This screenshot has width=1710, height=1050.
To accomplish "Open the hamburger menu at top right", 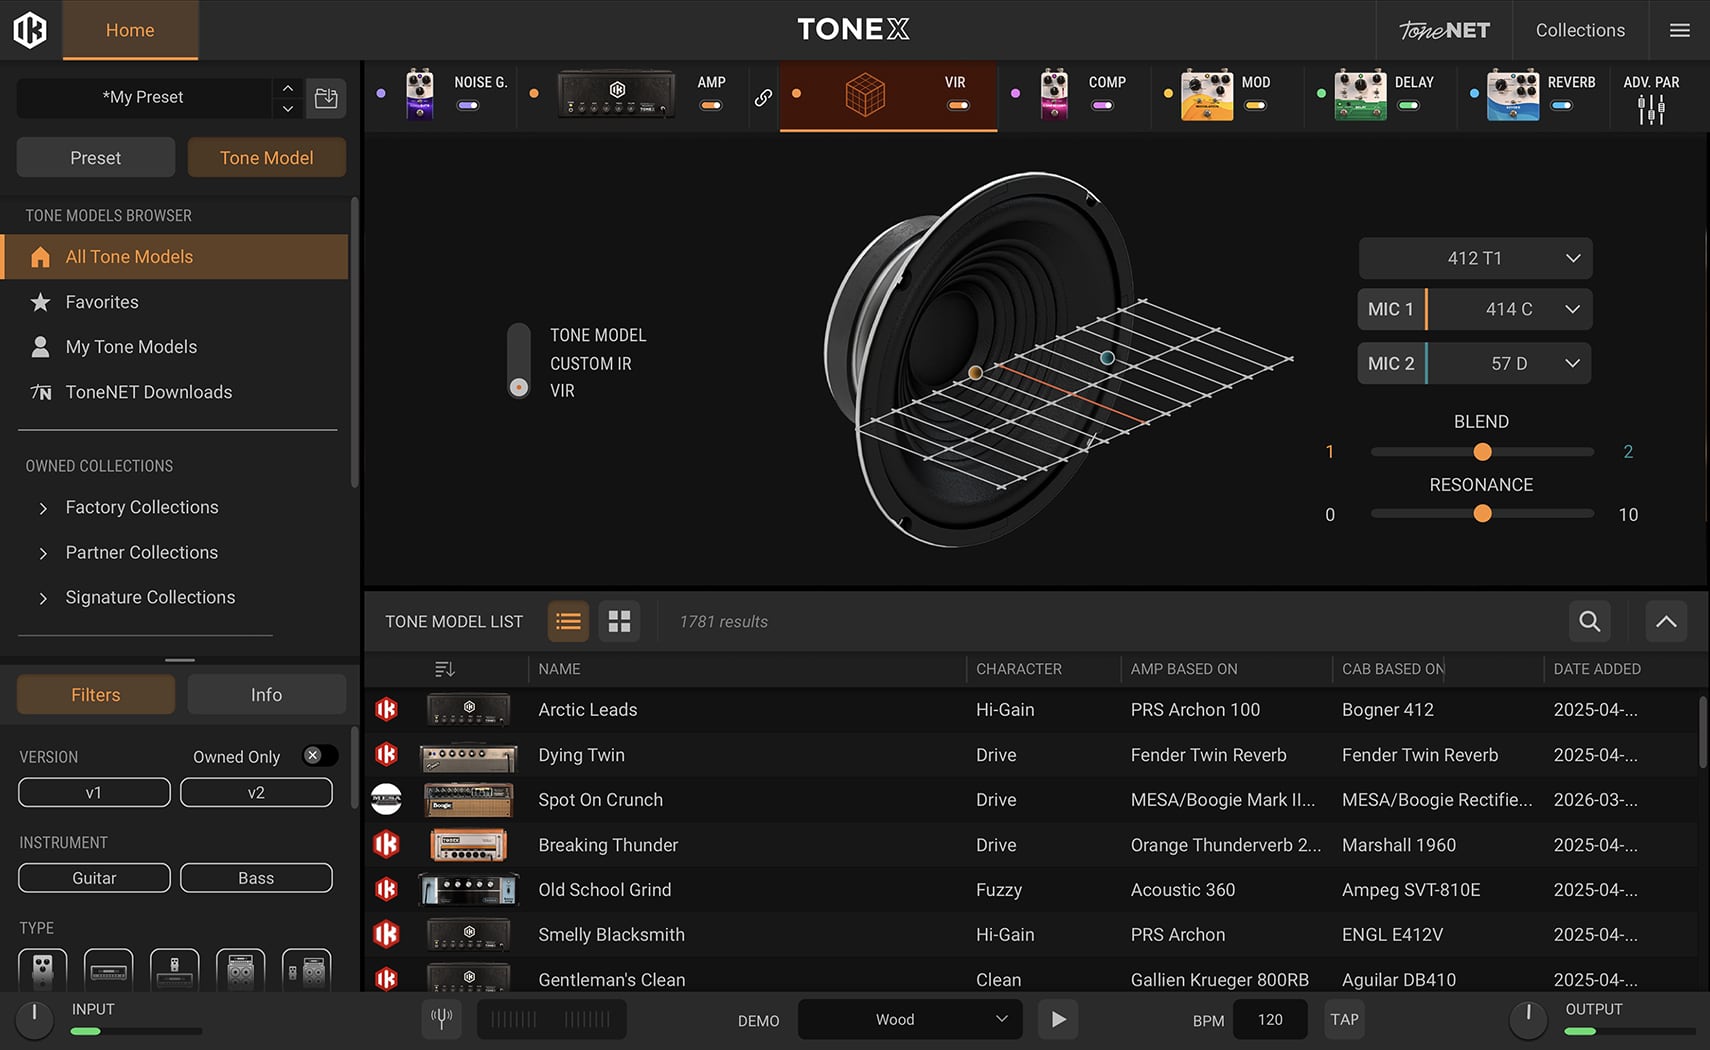I will tap(1680, 30).
